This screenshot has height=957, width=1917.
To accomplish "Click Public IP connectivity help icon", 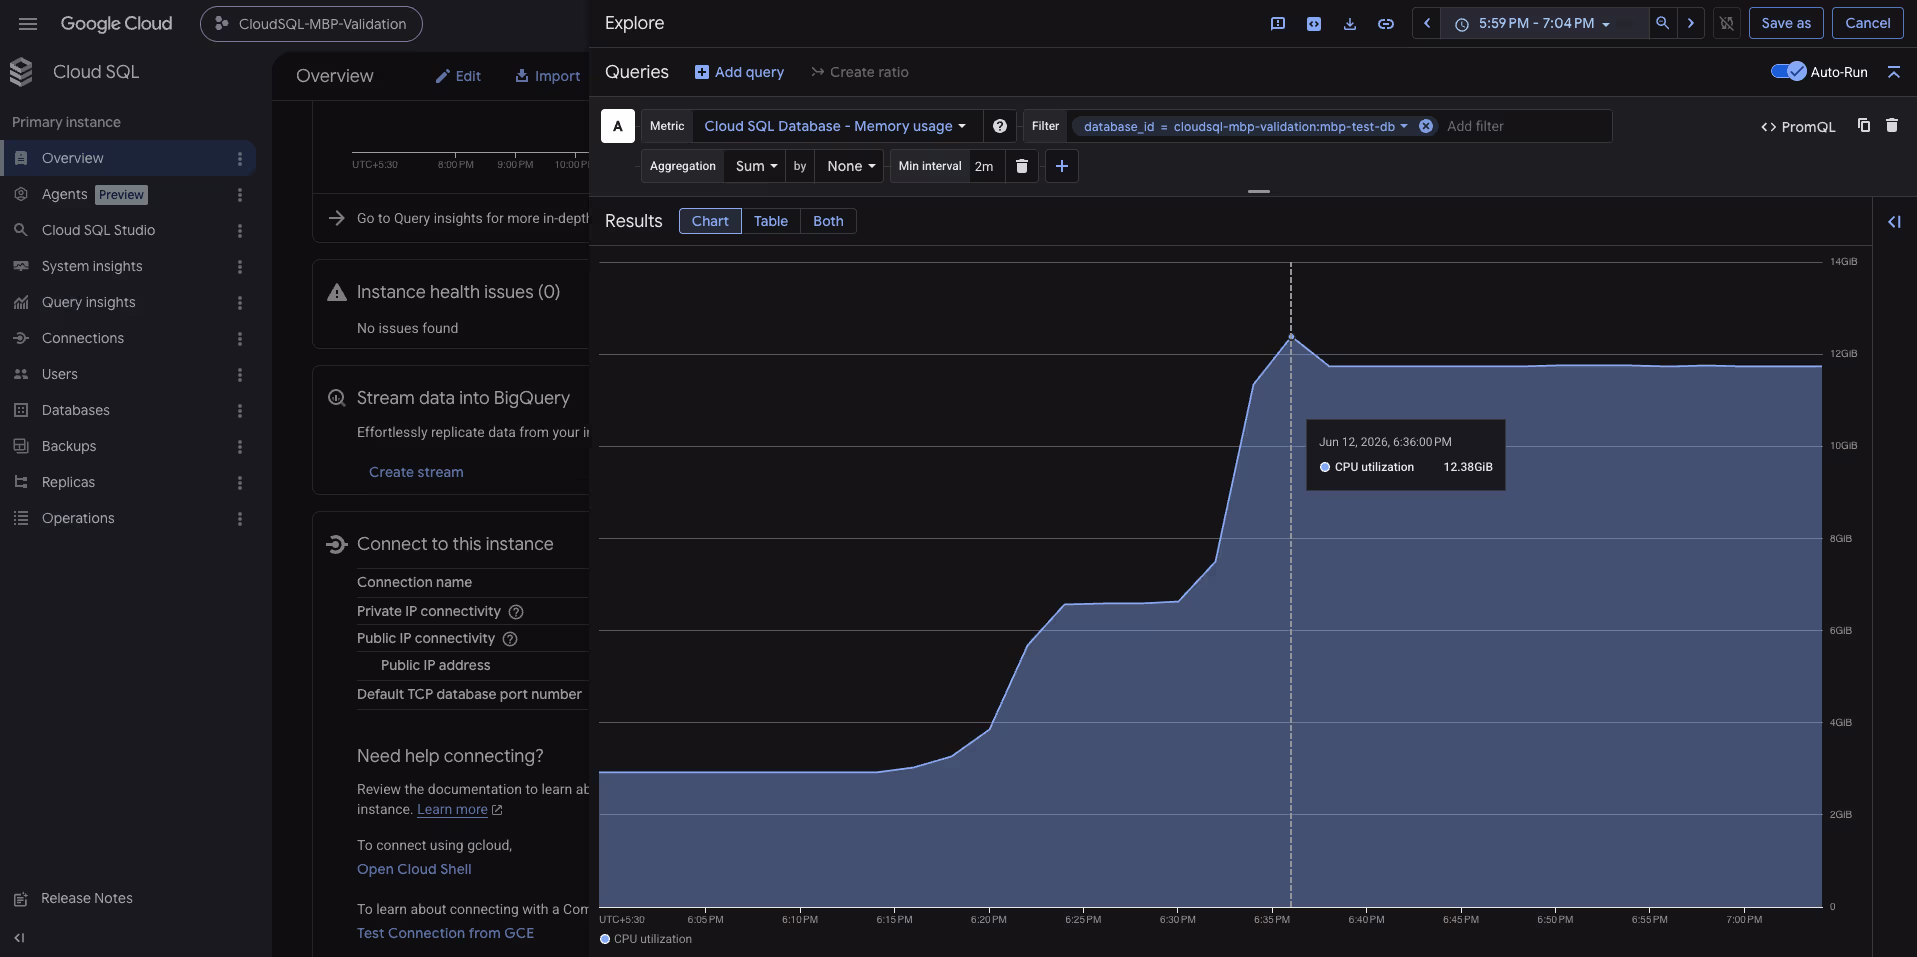I will pos(510,639).
